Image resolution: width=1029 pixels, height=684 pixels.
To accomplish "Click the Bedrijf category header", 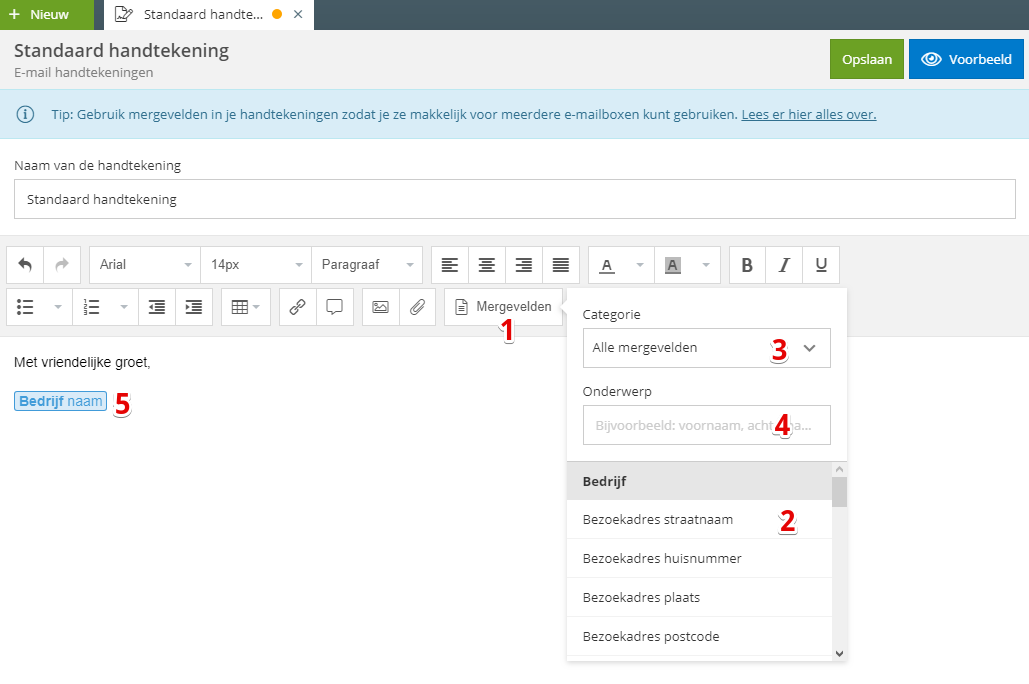I will coord(699,481).
